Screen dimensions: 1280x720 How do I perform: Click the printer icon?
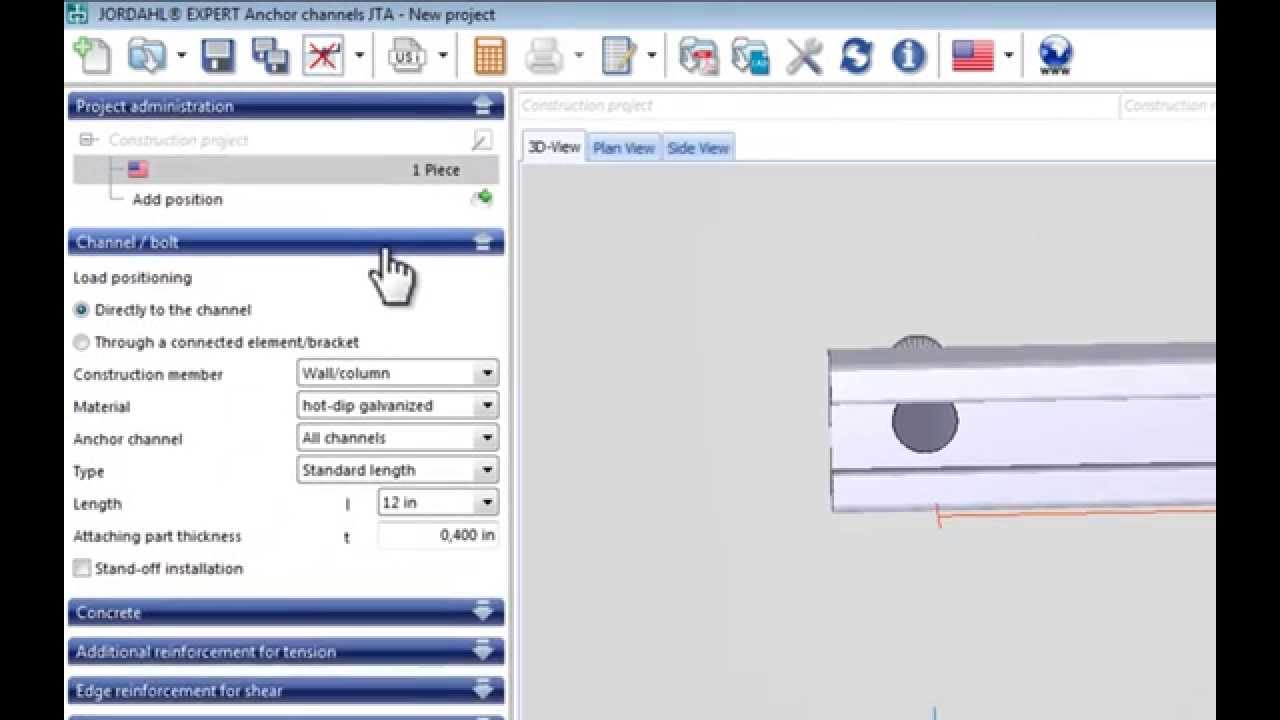544,55
